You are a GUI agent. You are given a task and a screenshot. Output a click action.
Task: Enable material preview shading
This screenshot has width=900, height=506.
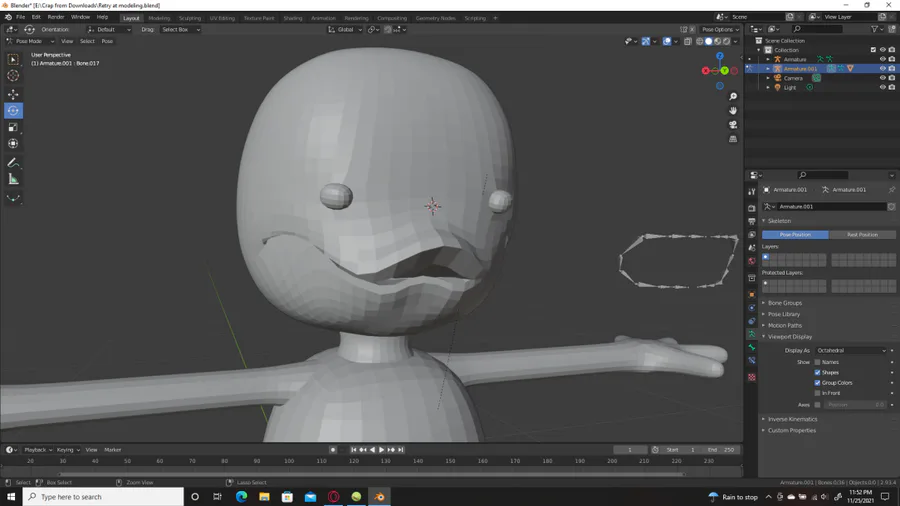[x=717, y=41]
